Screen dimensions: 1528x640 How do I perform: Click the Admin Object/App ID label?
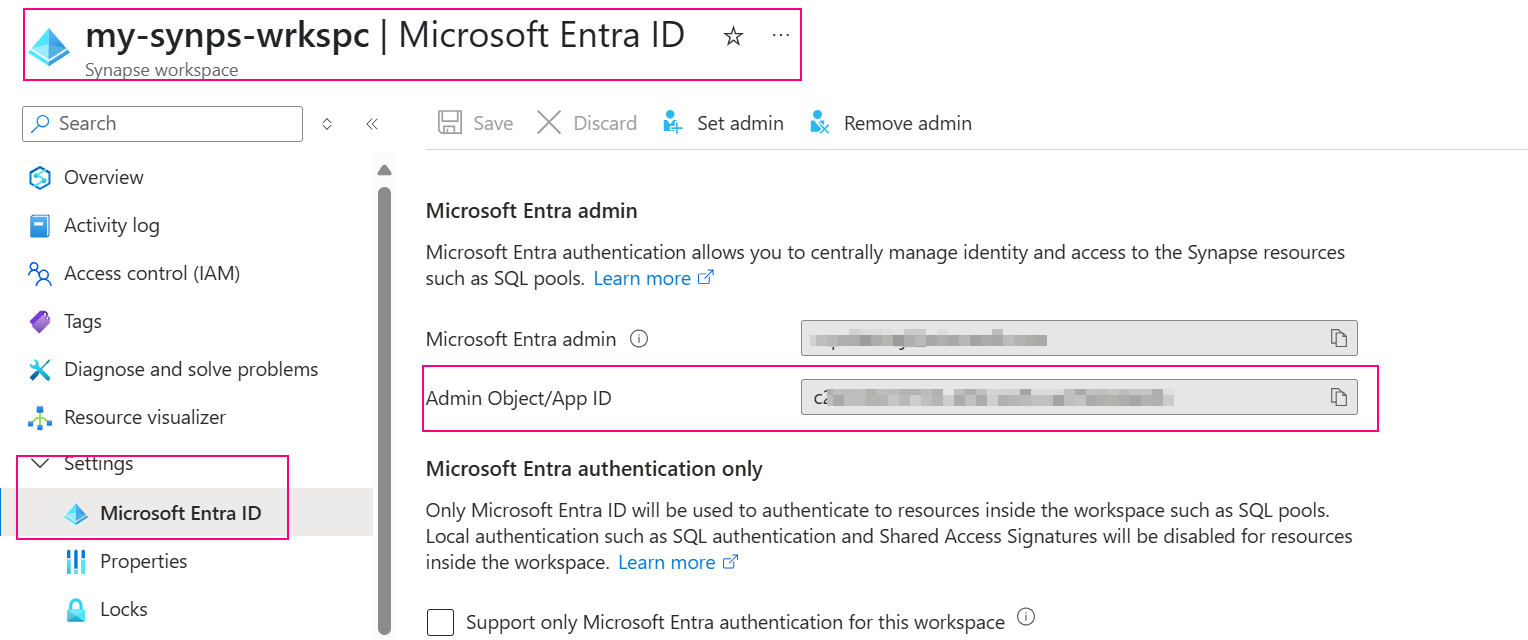(x=518, y=398)
